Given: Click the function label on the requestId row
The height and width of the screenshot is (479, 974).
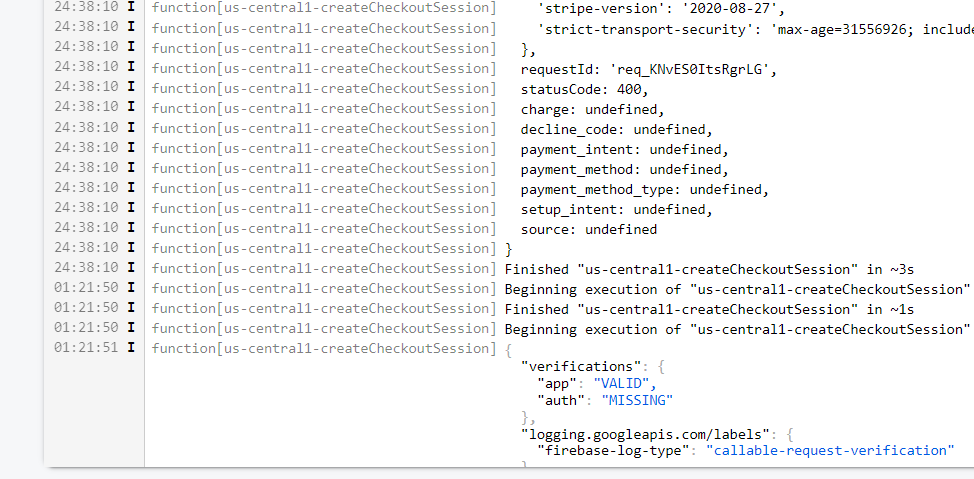Looking at the screenshot, I should [324, 68].
